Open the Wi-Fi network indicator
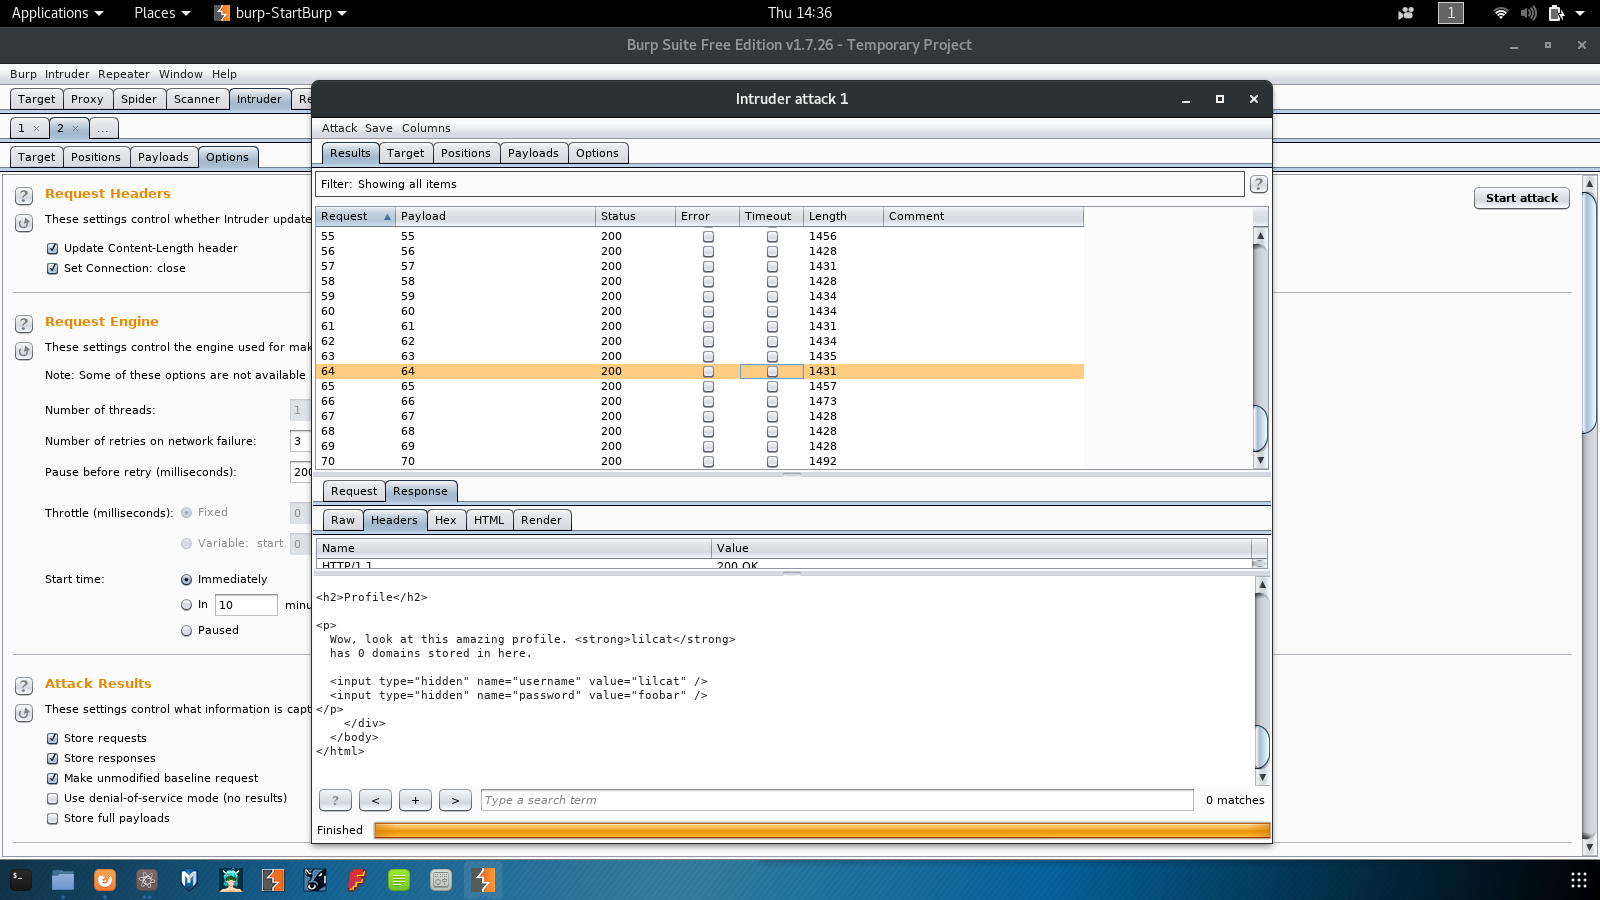The width and height of the screenshot is (1600, 900). pos(1500,13)
